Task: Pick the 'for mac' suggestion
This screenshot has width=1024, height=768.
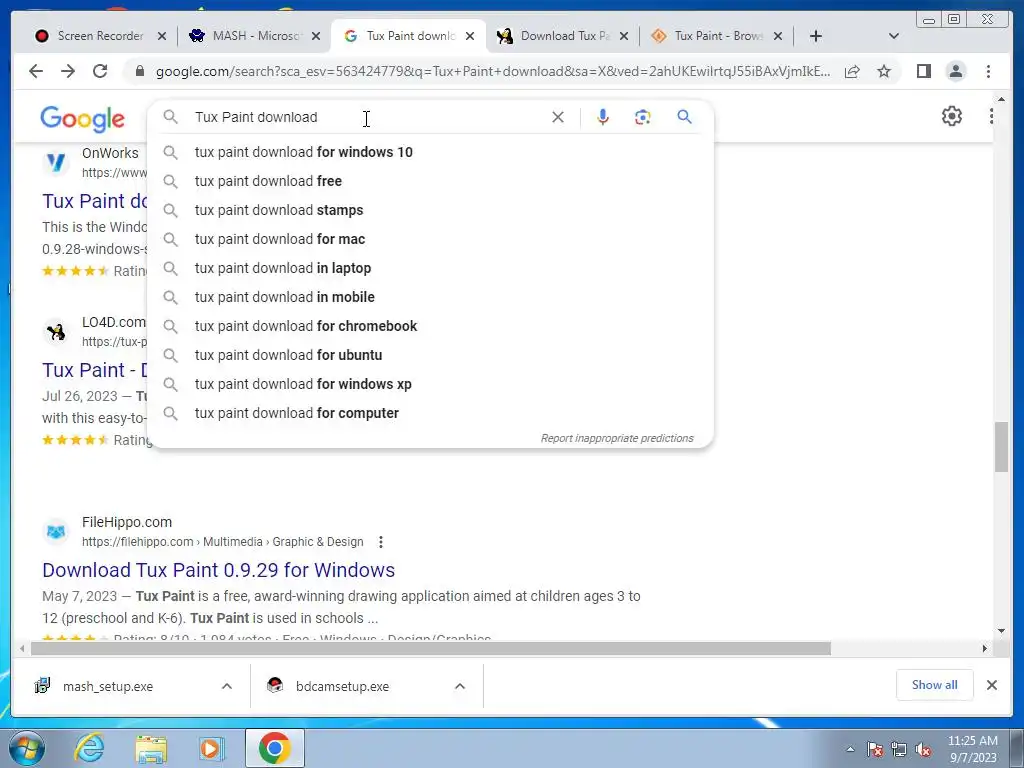Action: click(x=431, y=239)
